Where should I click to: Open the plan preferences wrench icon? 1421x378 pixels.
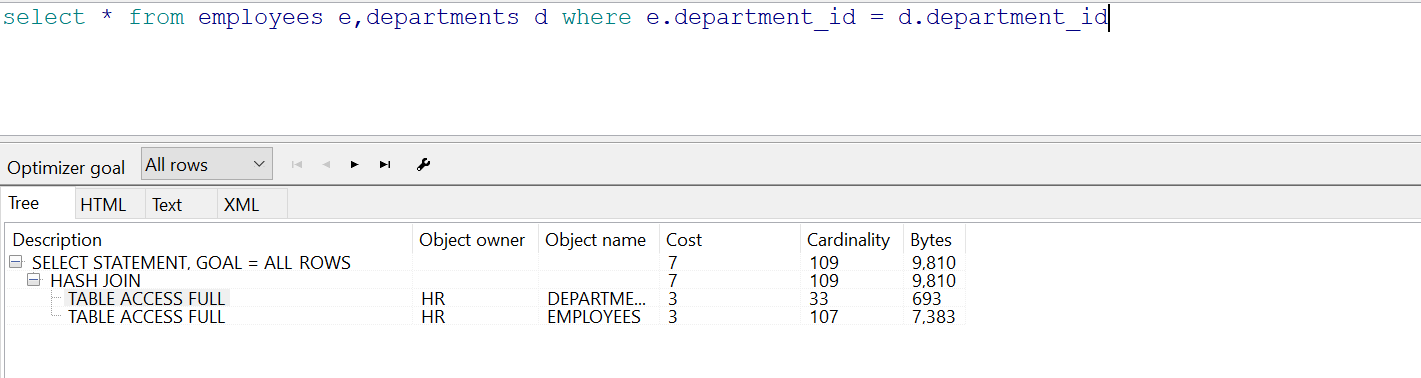click(x=423, y=165)
